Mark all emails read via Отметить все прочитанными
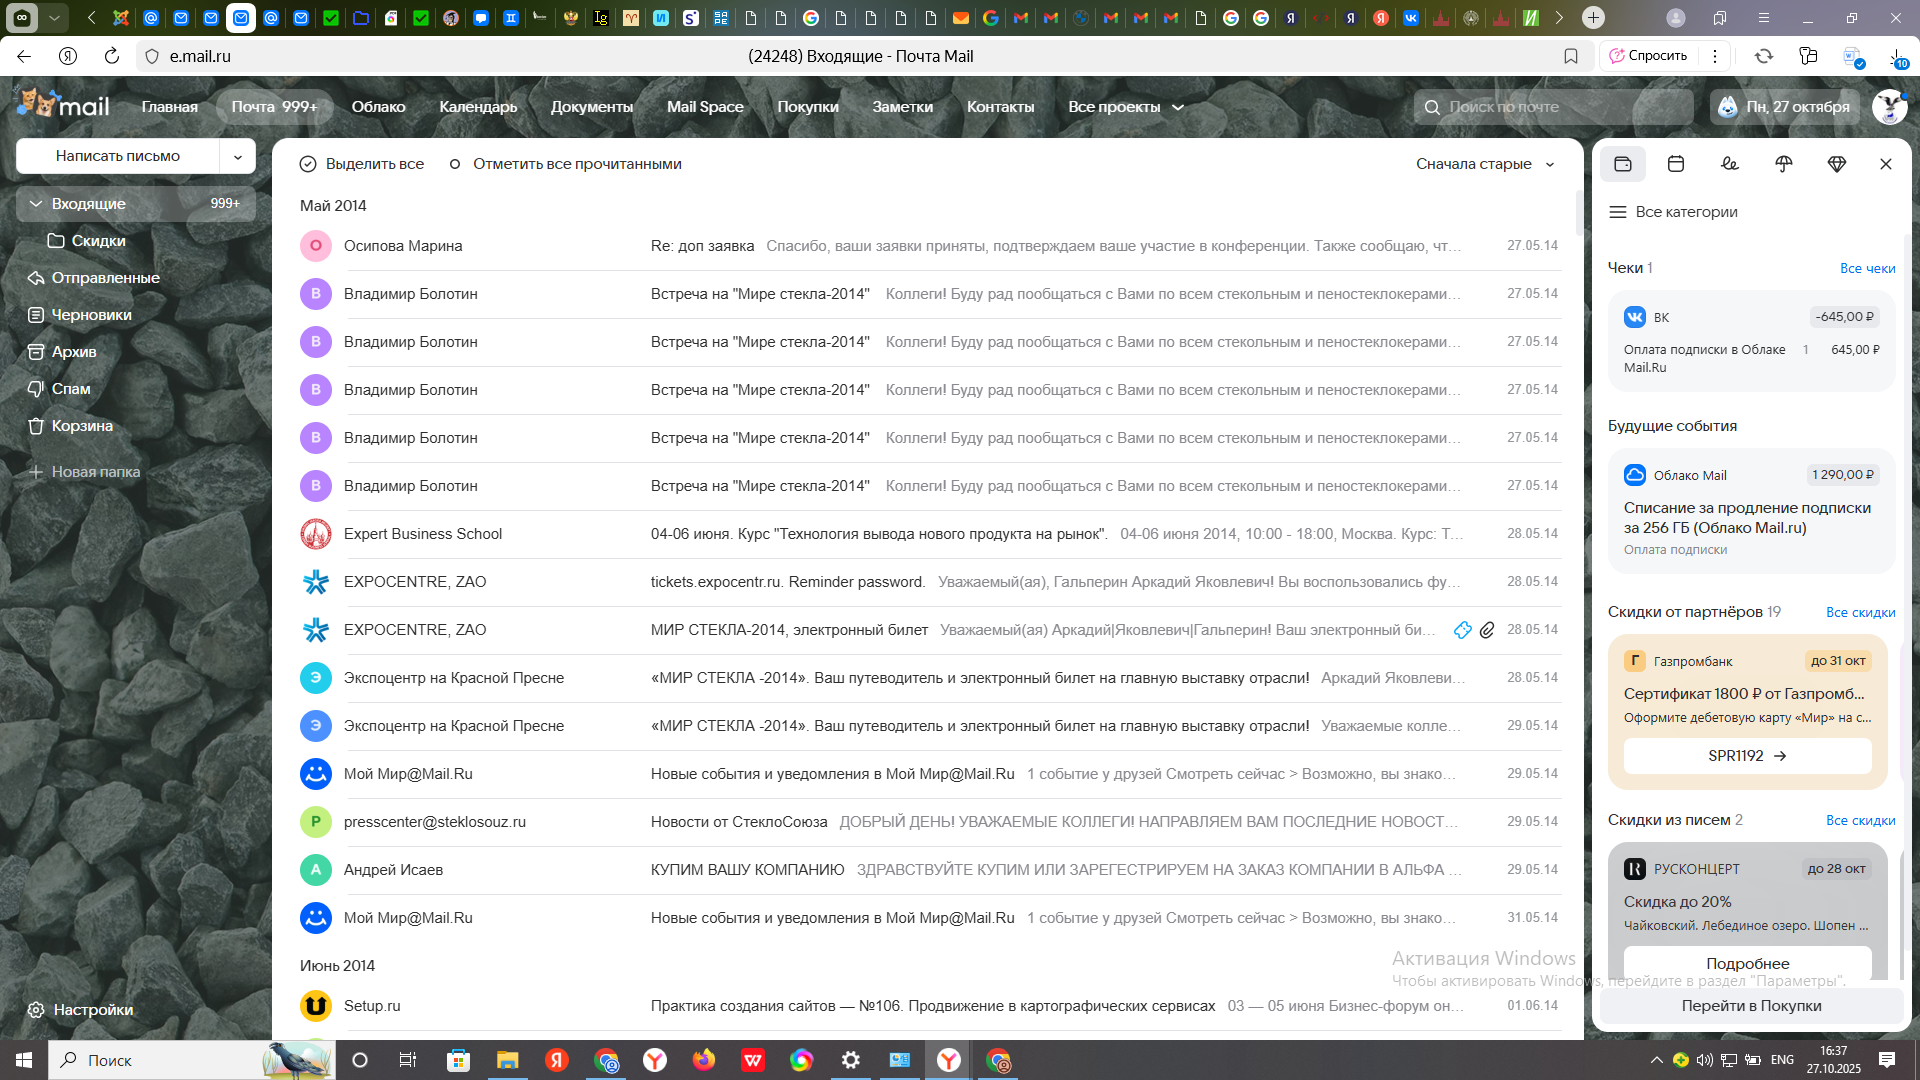The height and width of the screenshot is (1080, 1920). (566, 164)
